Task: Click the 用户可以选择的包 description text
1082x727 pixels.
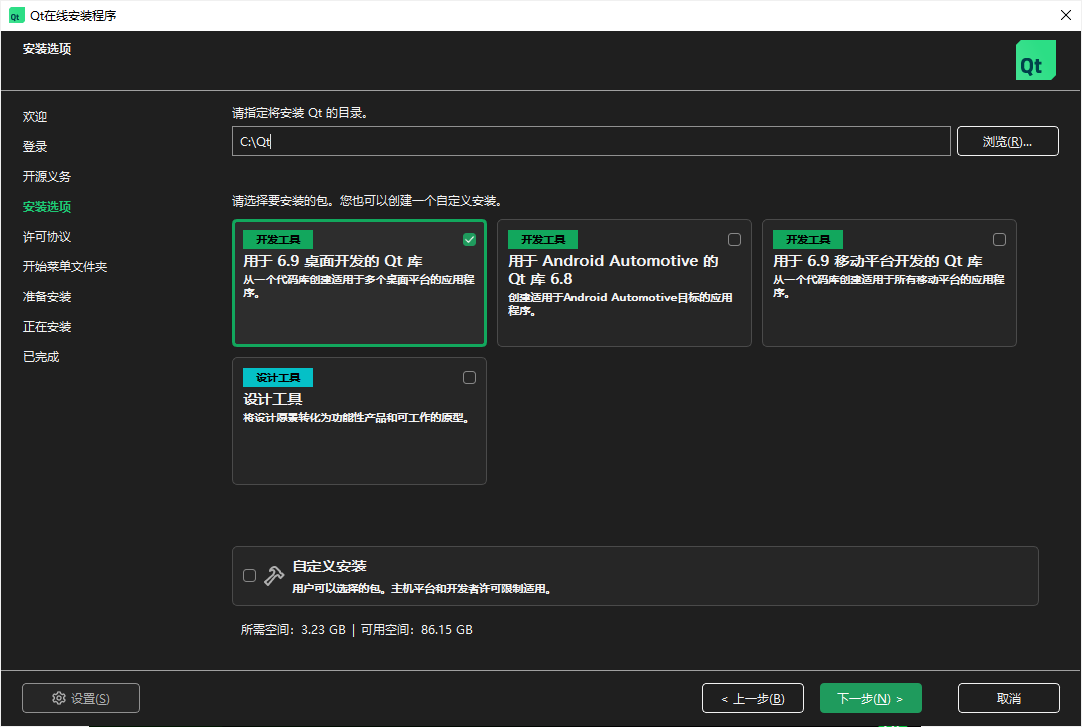Action: click(x=422, y=588)
